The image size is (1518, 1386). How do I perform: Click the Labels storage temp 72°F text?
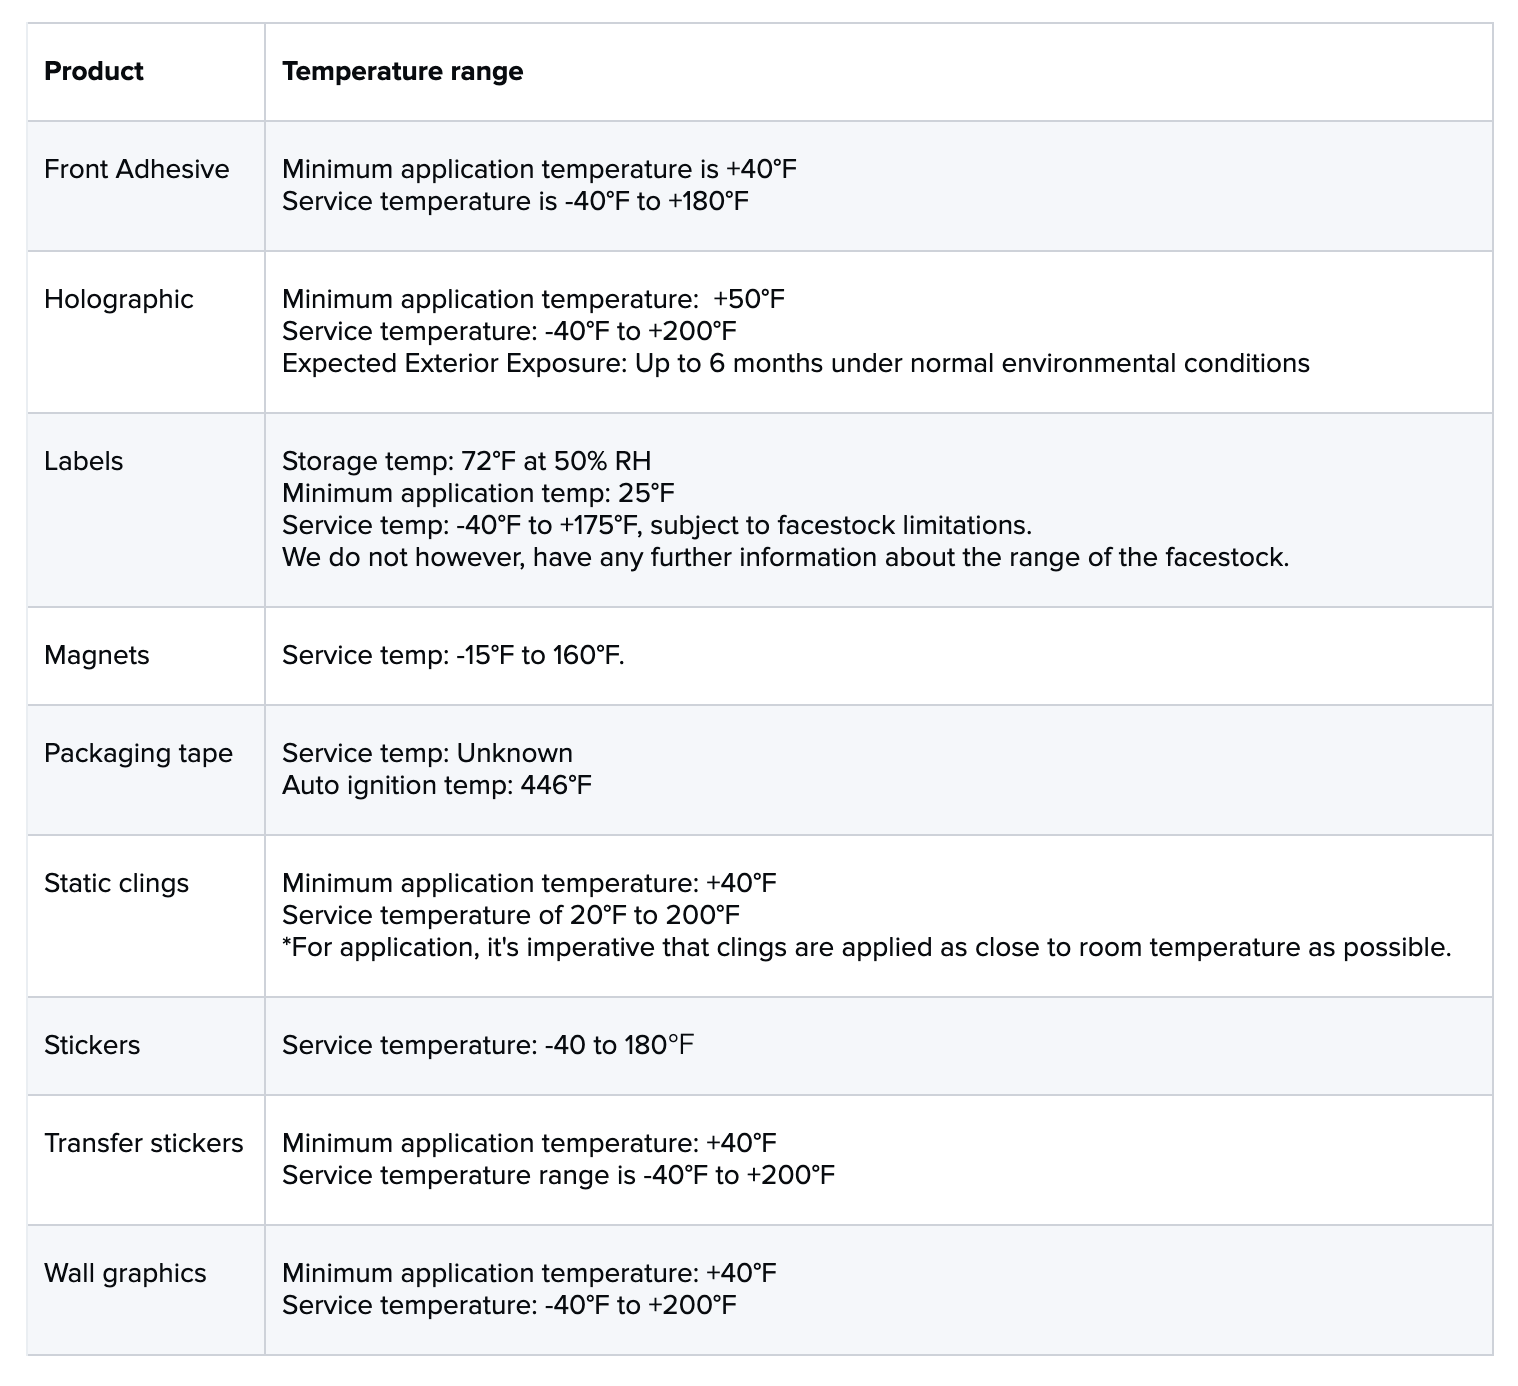click(x=466, y=461)
